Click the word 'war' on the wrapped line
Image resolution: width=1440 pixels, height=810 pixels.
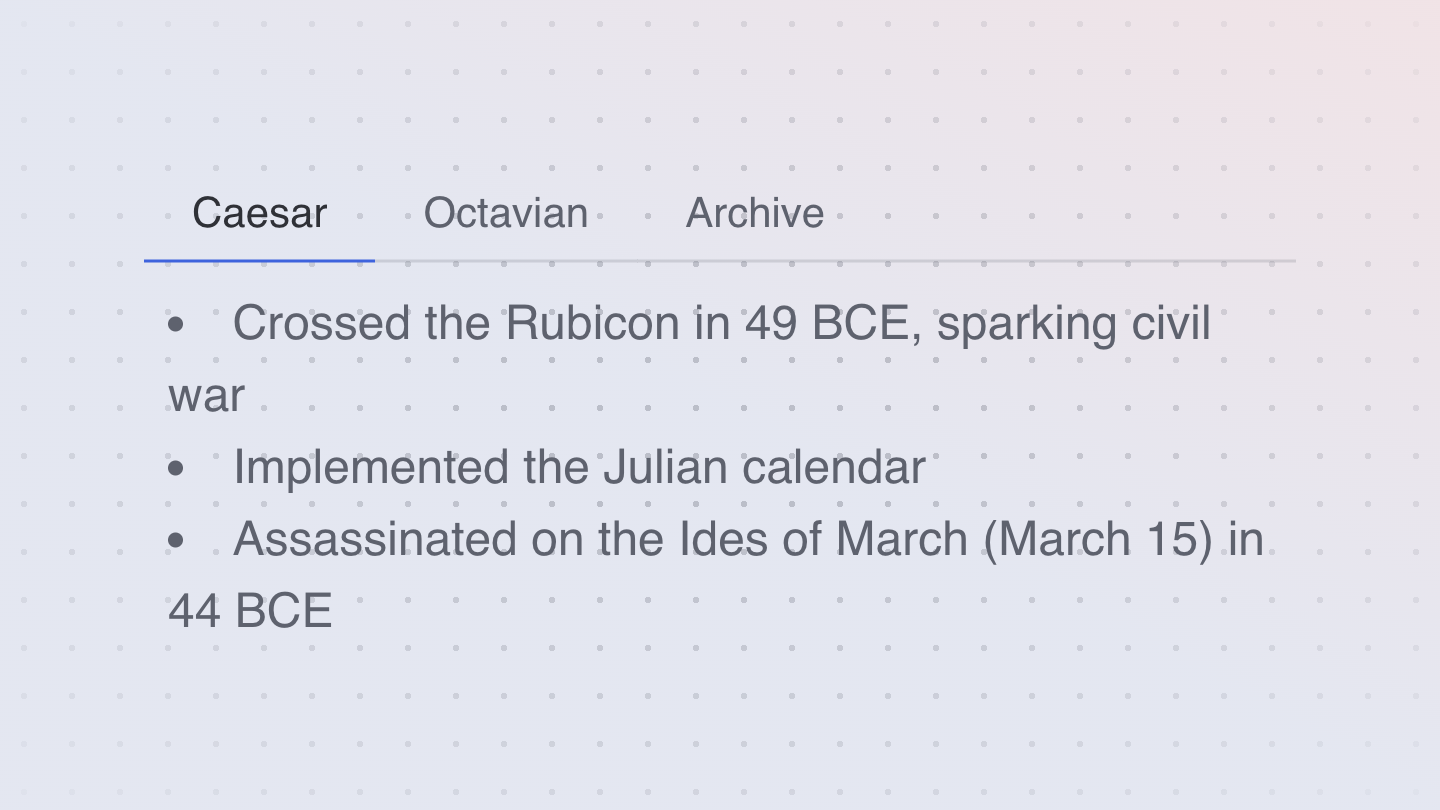(x=206, y=397)
